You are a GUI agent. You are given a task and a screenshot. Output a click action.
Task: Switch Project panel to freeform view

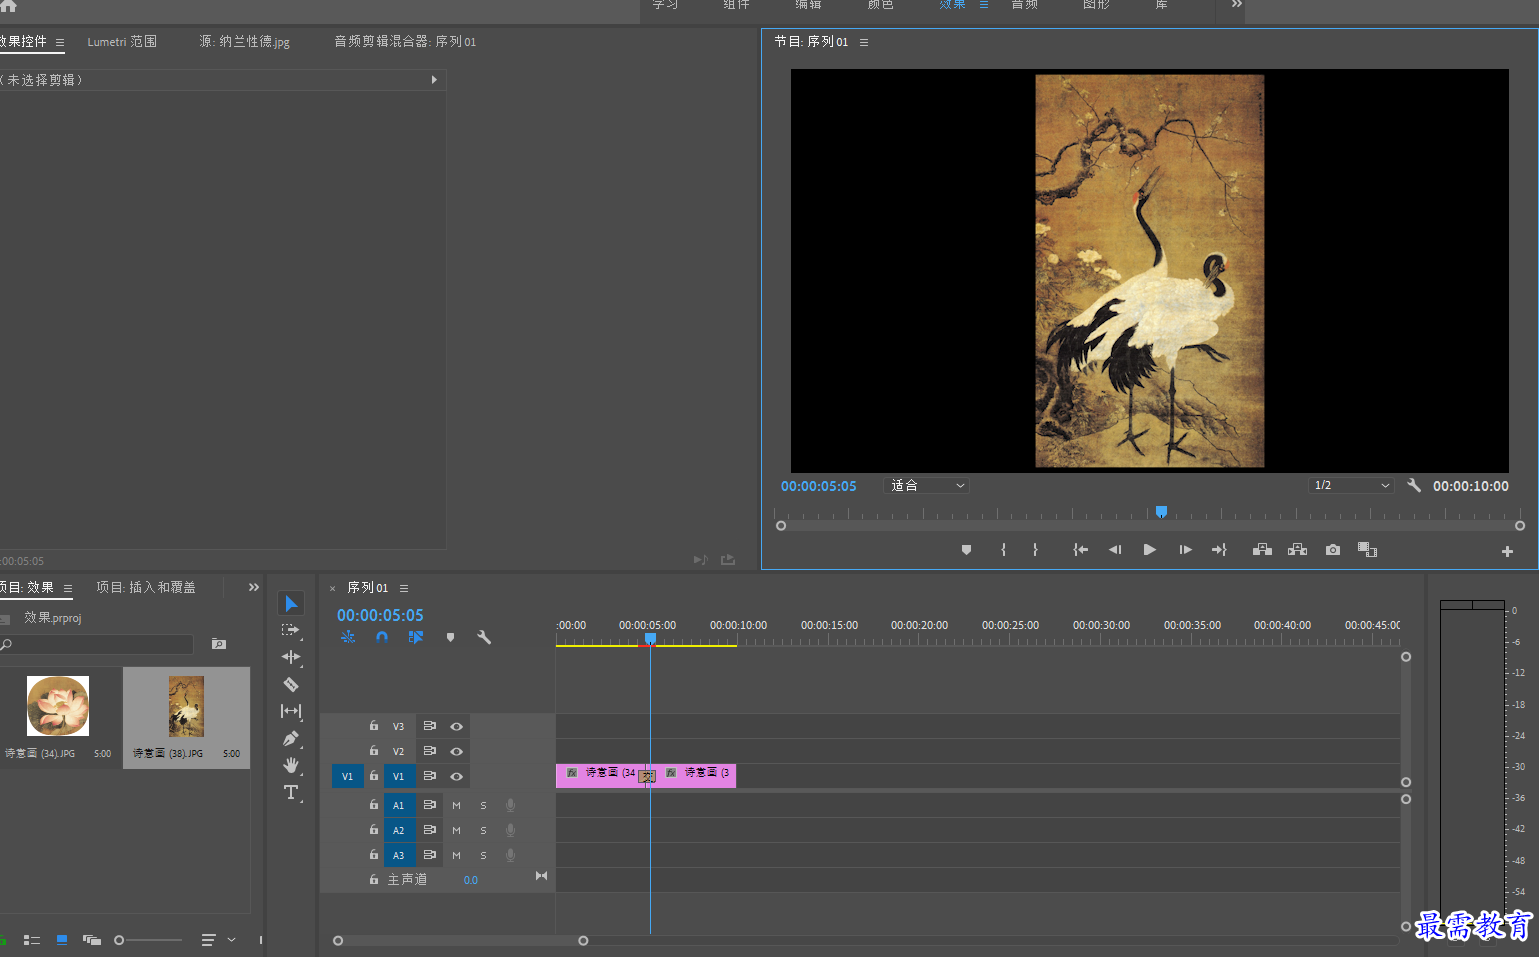click(92, 940)
